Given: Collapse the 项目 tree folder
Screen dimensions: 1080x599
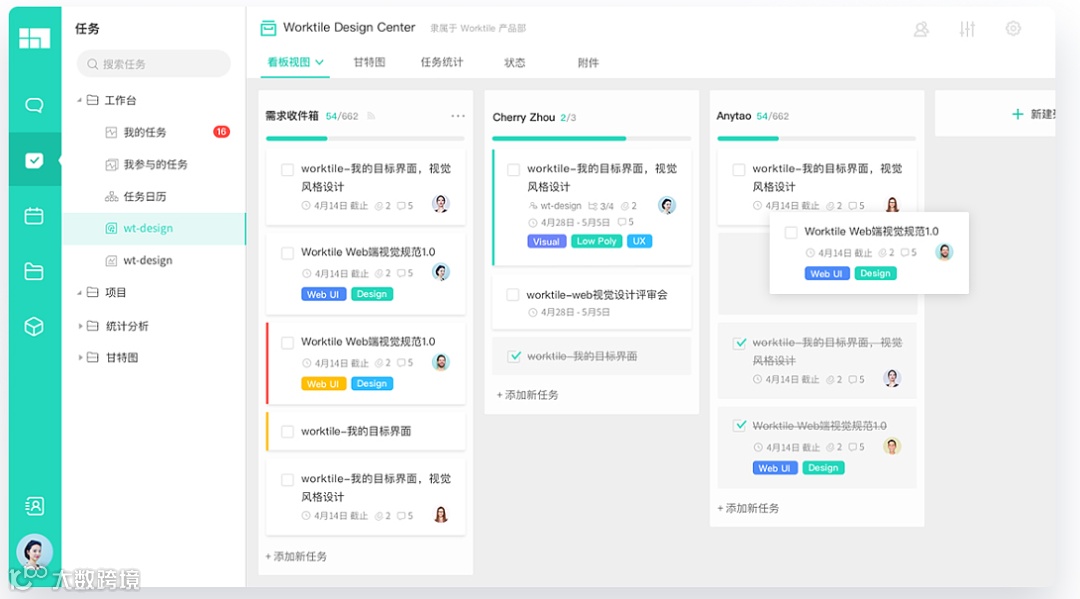Looking at the screenshot, I should point(79,293).
